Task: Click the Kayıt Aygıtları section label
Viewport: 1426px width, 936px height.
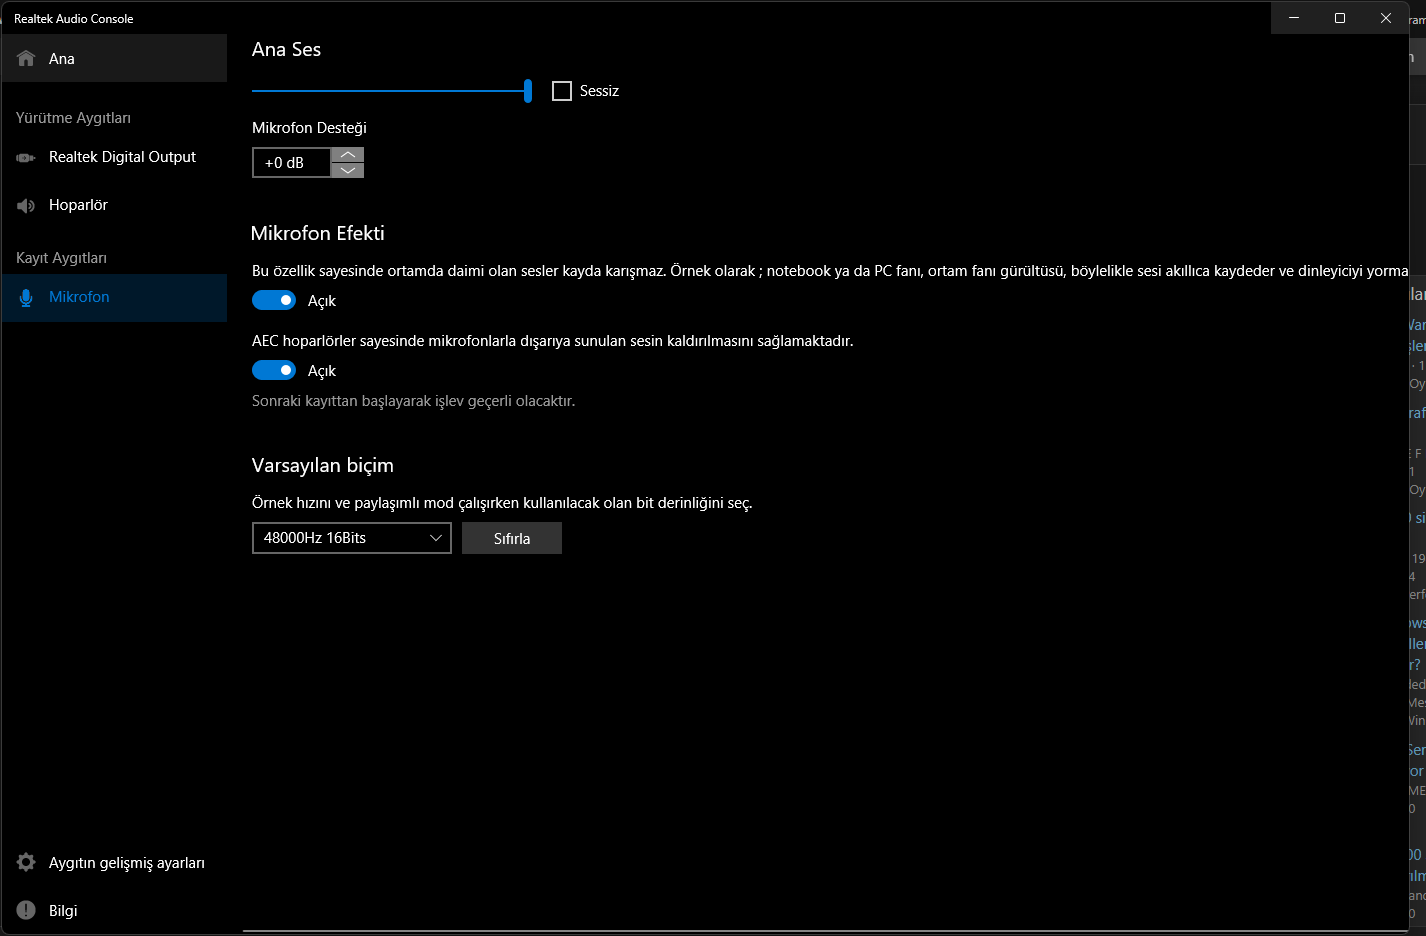Action: coord(61,258)
